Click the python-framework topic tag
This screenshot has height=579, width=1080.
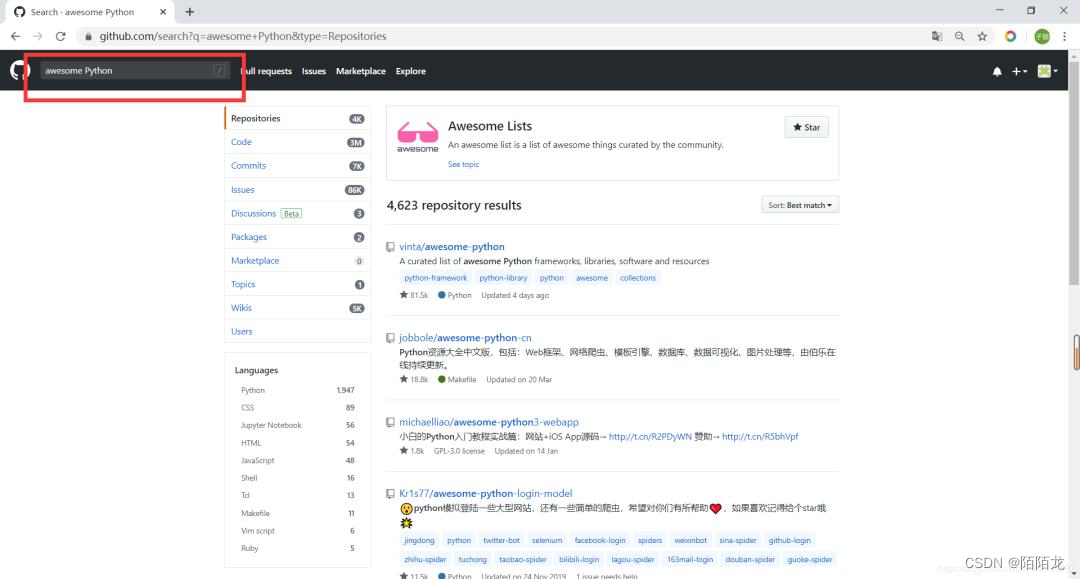[435, 278]
